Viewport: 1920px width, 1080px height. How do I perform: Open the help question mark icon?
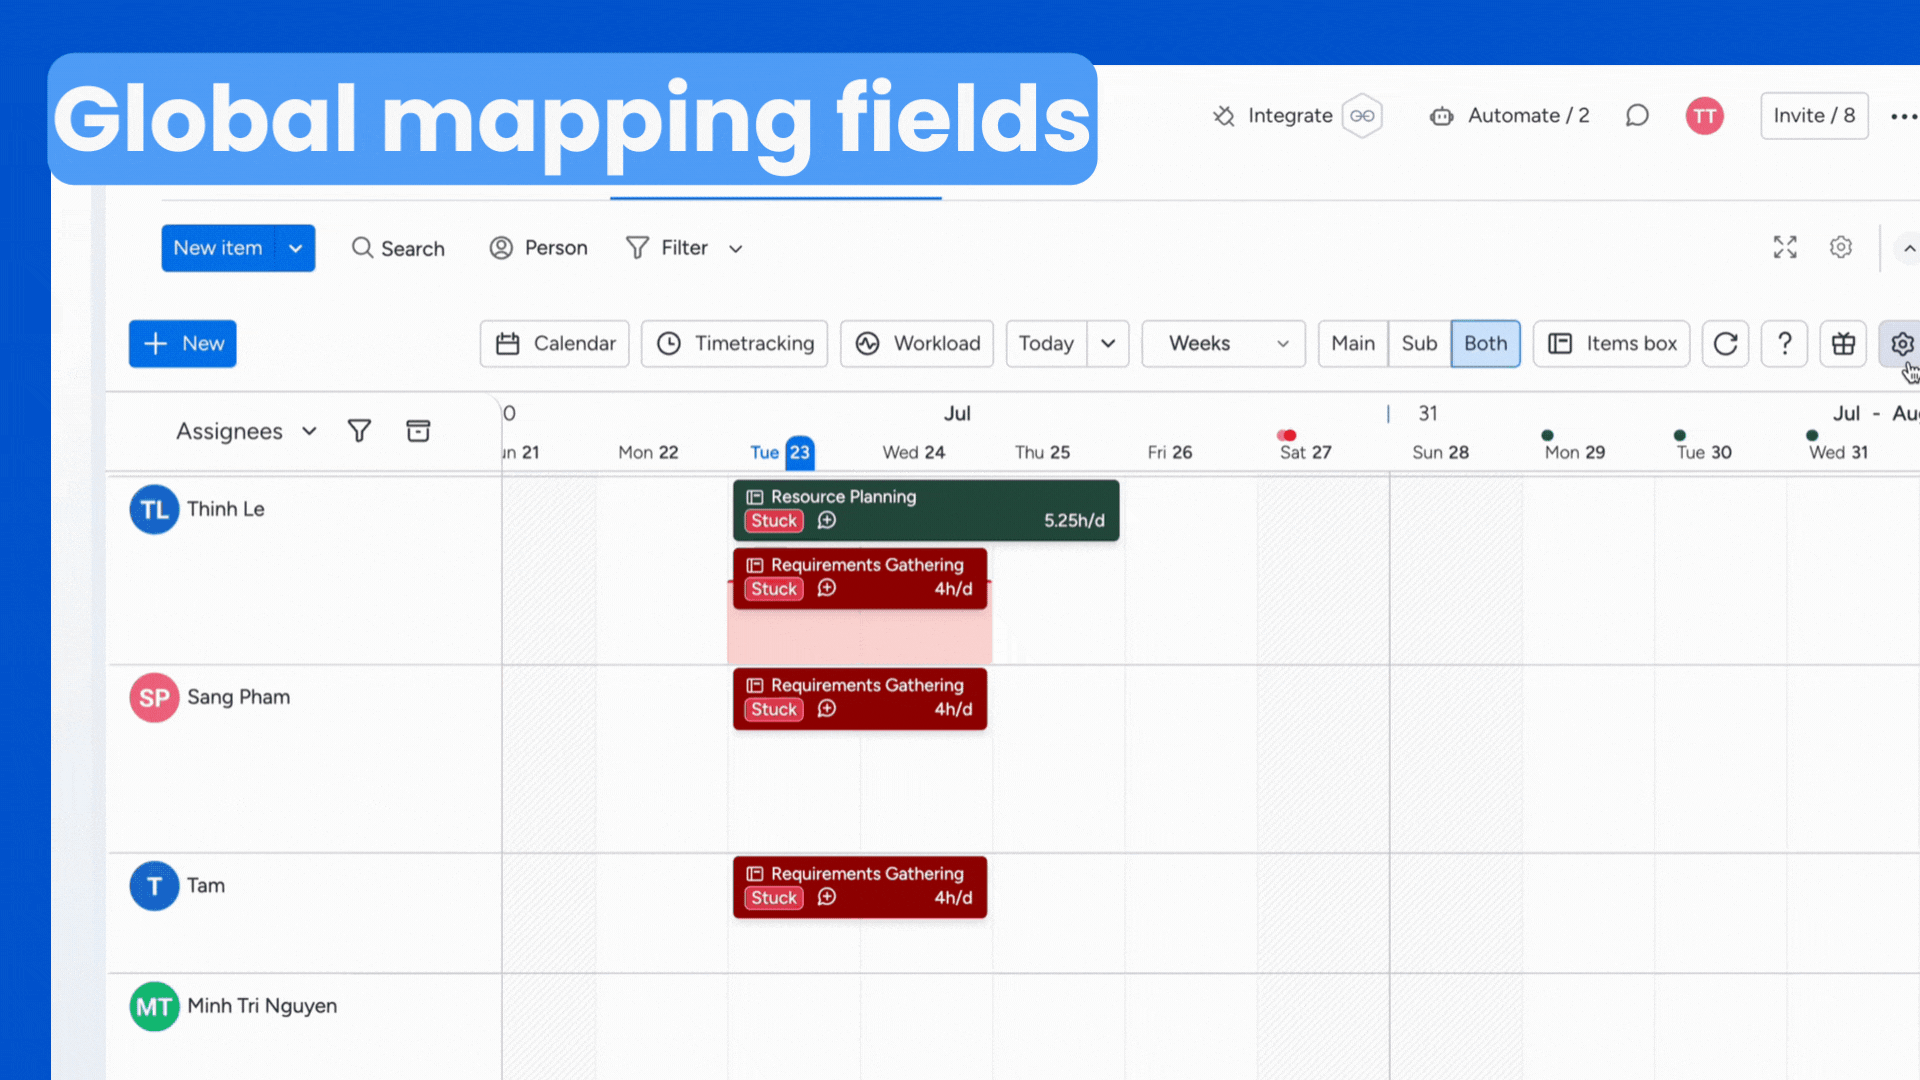1784,343
